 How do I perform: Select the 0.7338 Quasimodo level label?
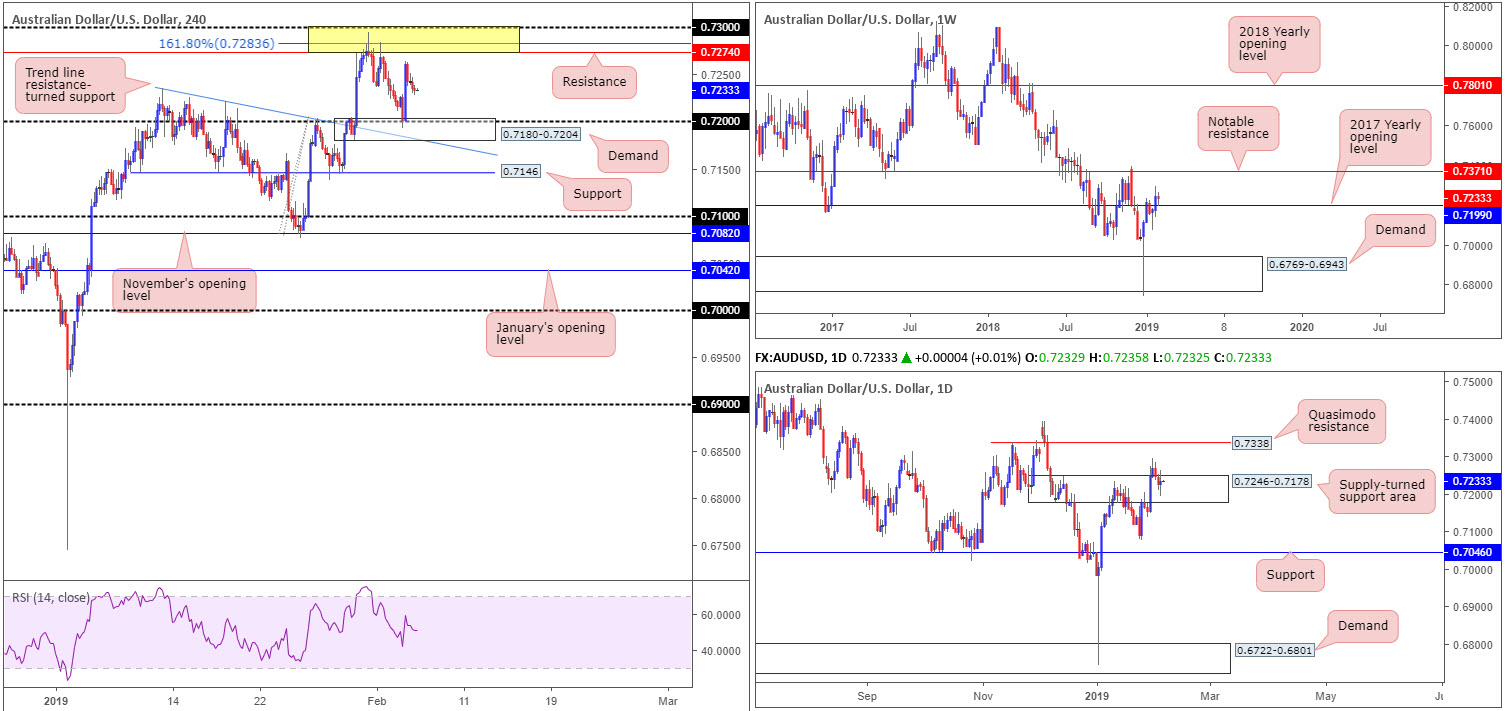pos(1252,442)
